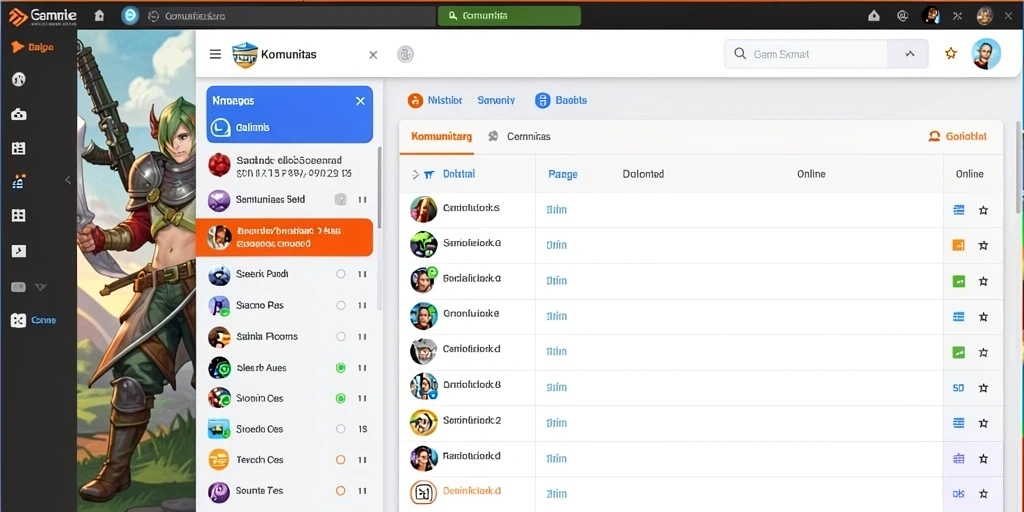The image size is (1024, 512).
Task: Expand the dropdown arrow beside the search box
Action: 909,54
